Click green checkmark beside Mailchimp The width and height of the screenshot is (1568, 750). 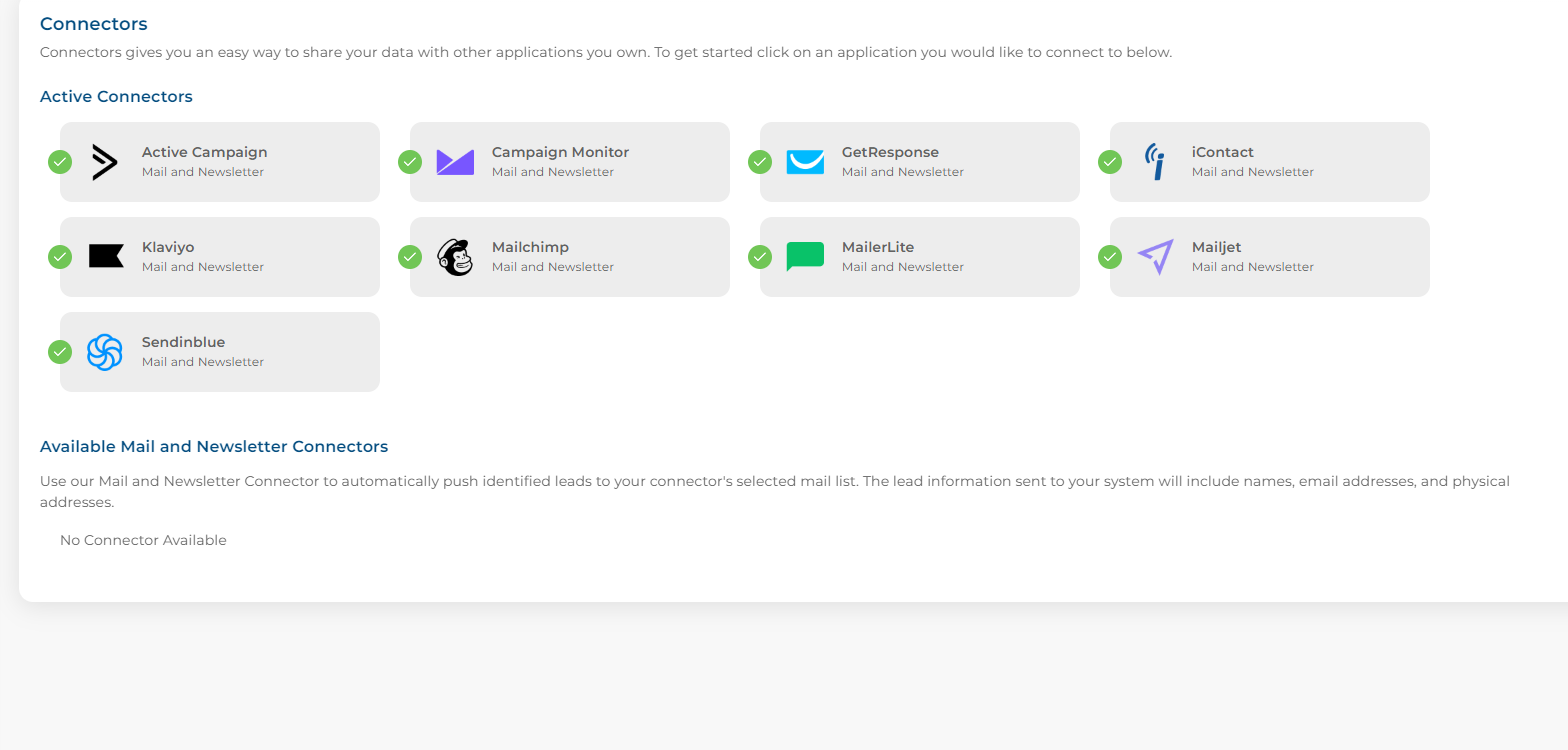coord(410,257)
